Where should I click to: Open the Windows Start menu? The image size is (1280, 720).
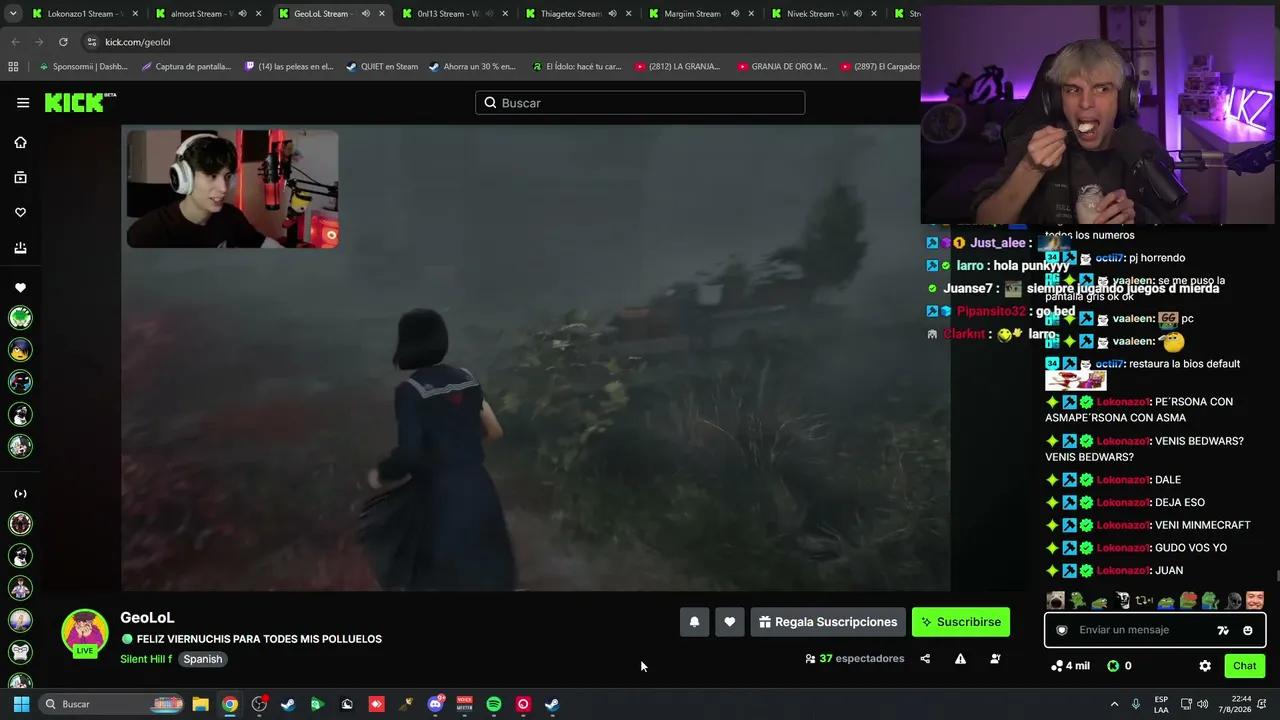point(21,704)
